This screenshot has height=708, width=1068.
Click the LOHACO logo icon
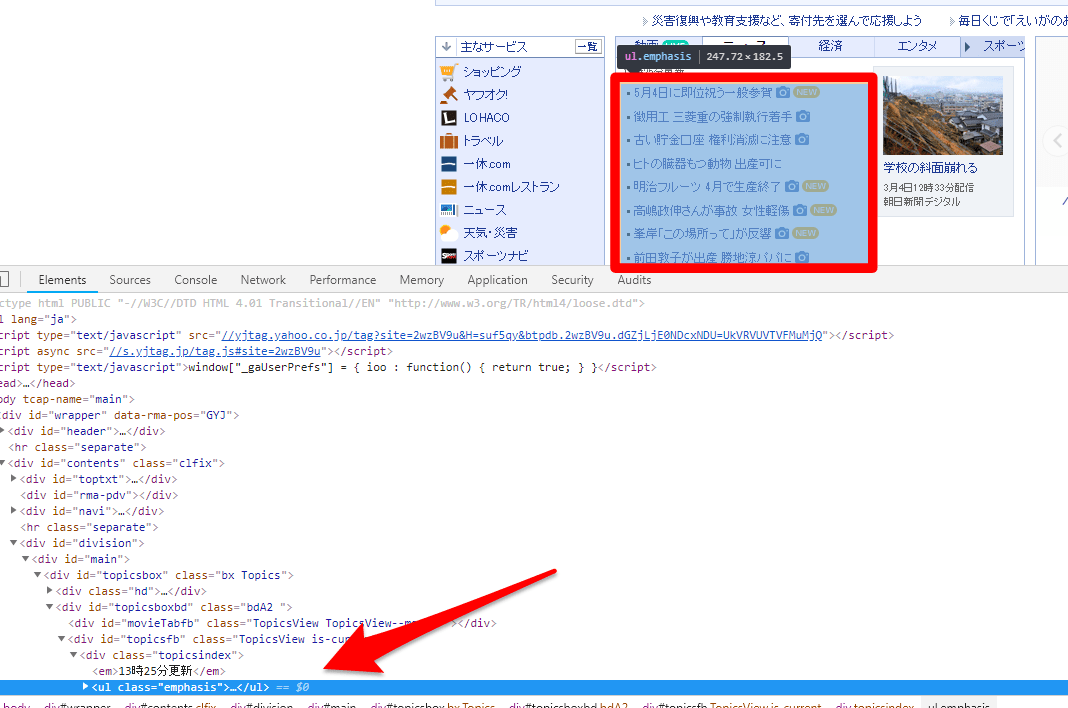pyautogui.click(x=448, y=118)
